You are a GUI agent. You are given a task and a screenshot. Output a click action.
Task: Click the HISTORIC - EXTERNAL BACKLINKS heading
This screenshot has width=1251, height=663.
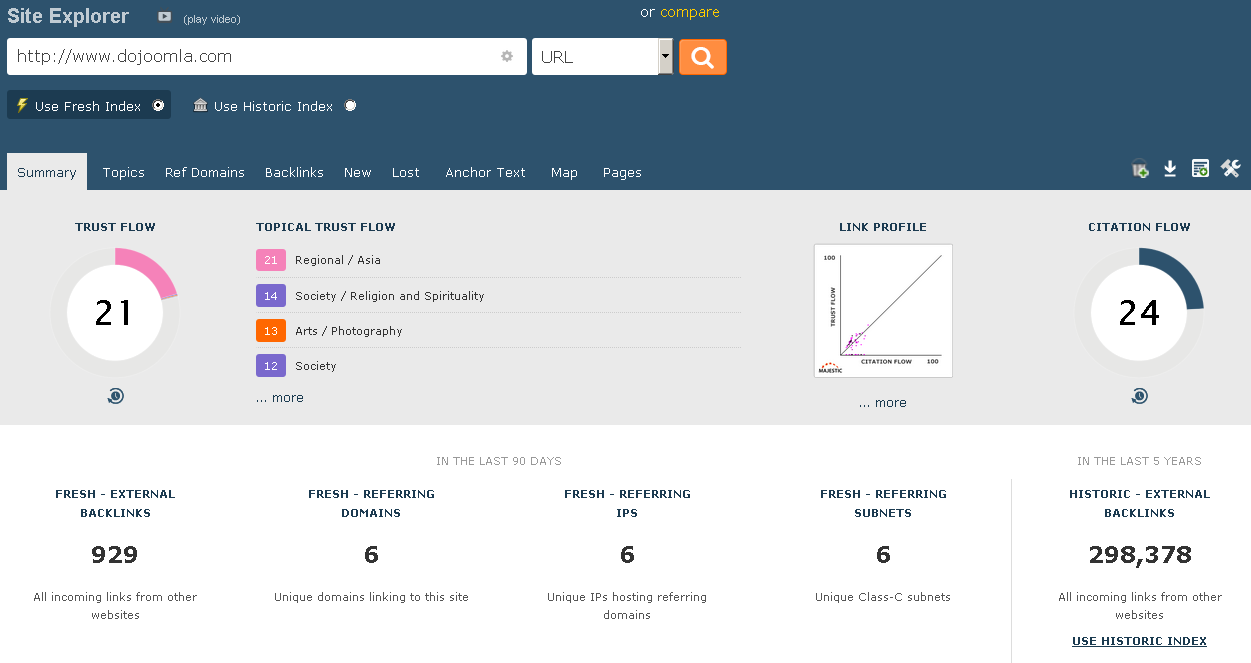tap(1139, 503)
